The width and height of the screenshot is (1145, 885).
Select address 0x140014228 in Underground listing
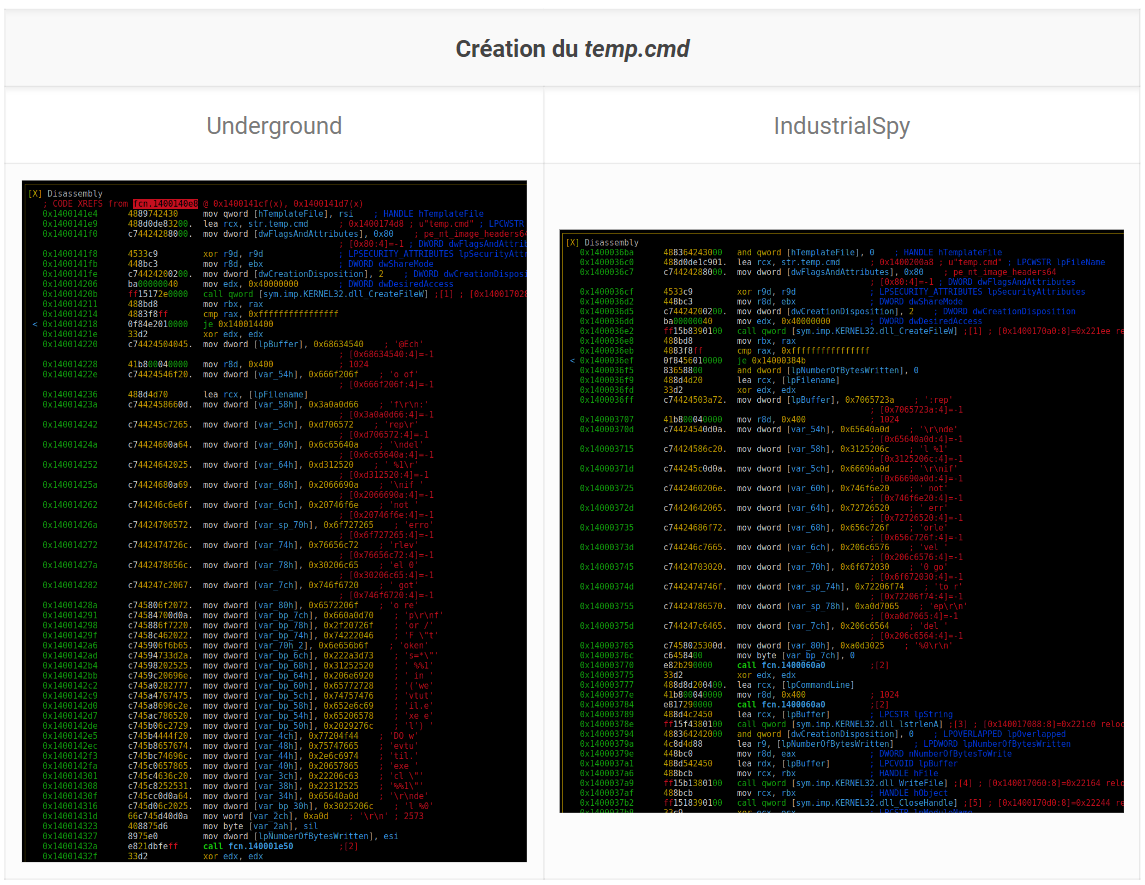click(69, 364)
